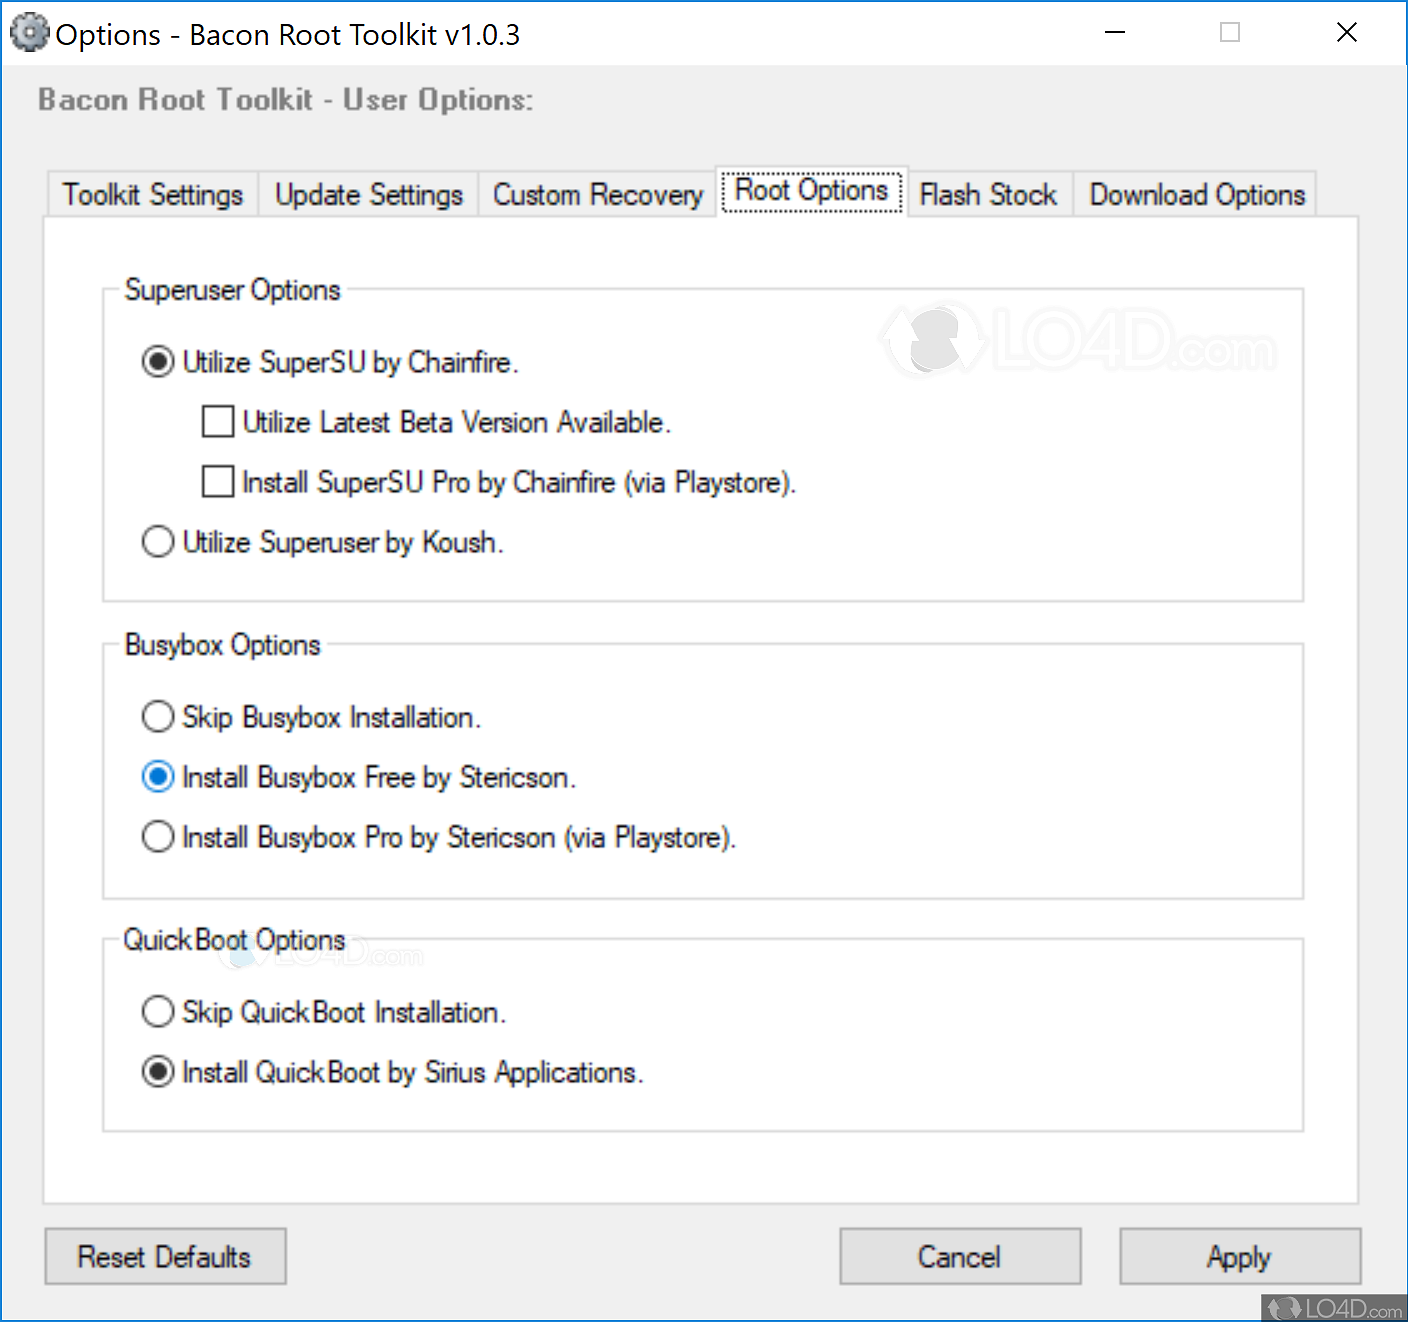The height and width of the screenshot is (1322, 1408).
Task: Click the gear icon in the title bar
Action: coord(29,32)
